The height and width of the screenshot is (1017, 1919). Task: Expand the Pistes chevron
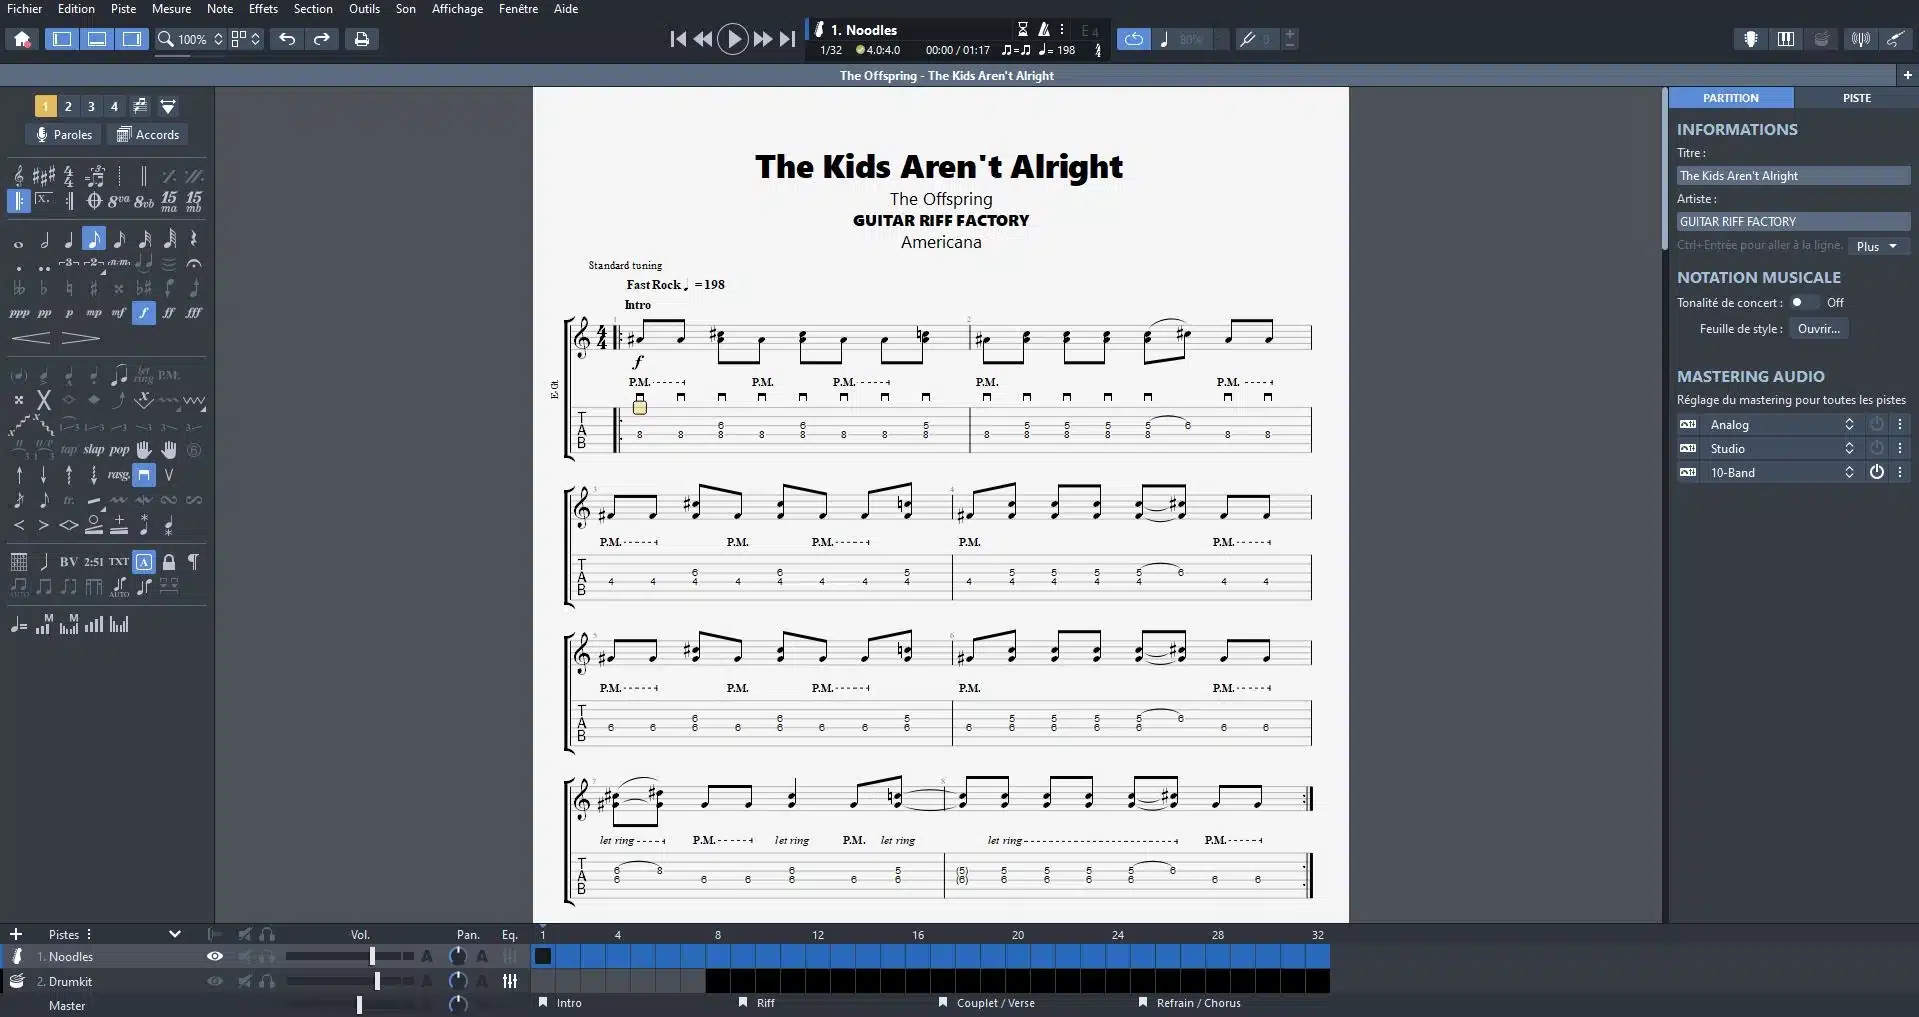[x=175, y=934]
